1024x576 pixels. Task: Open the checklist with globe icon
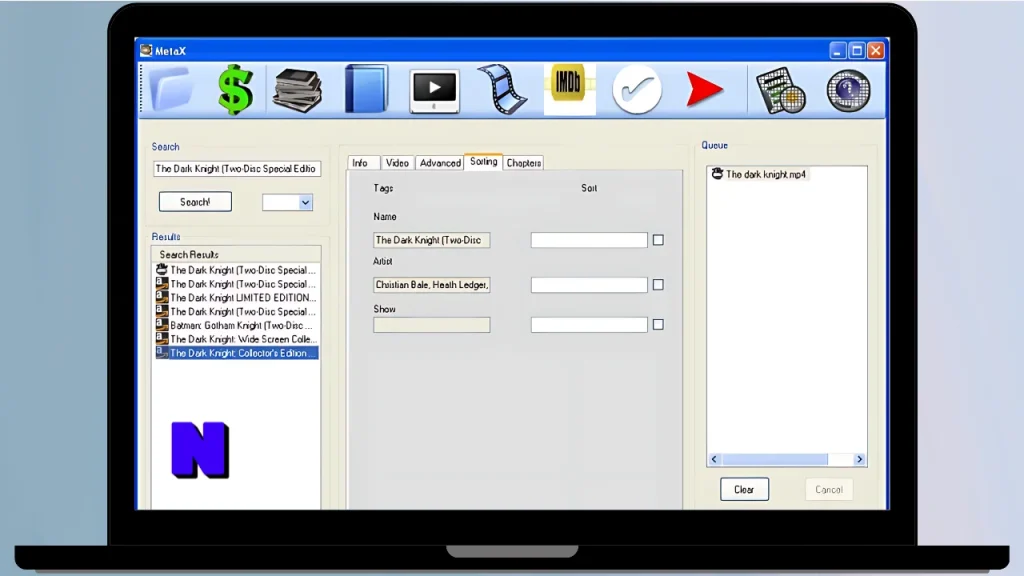pyautogui.click(x=780, y=90)
